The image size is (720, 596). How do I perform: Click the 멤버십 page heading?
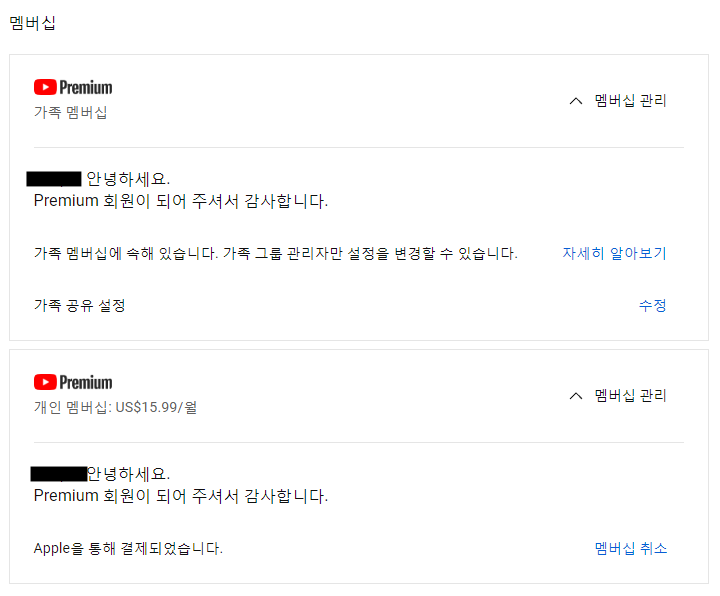tap(32, 23)
